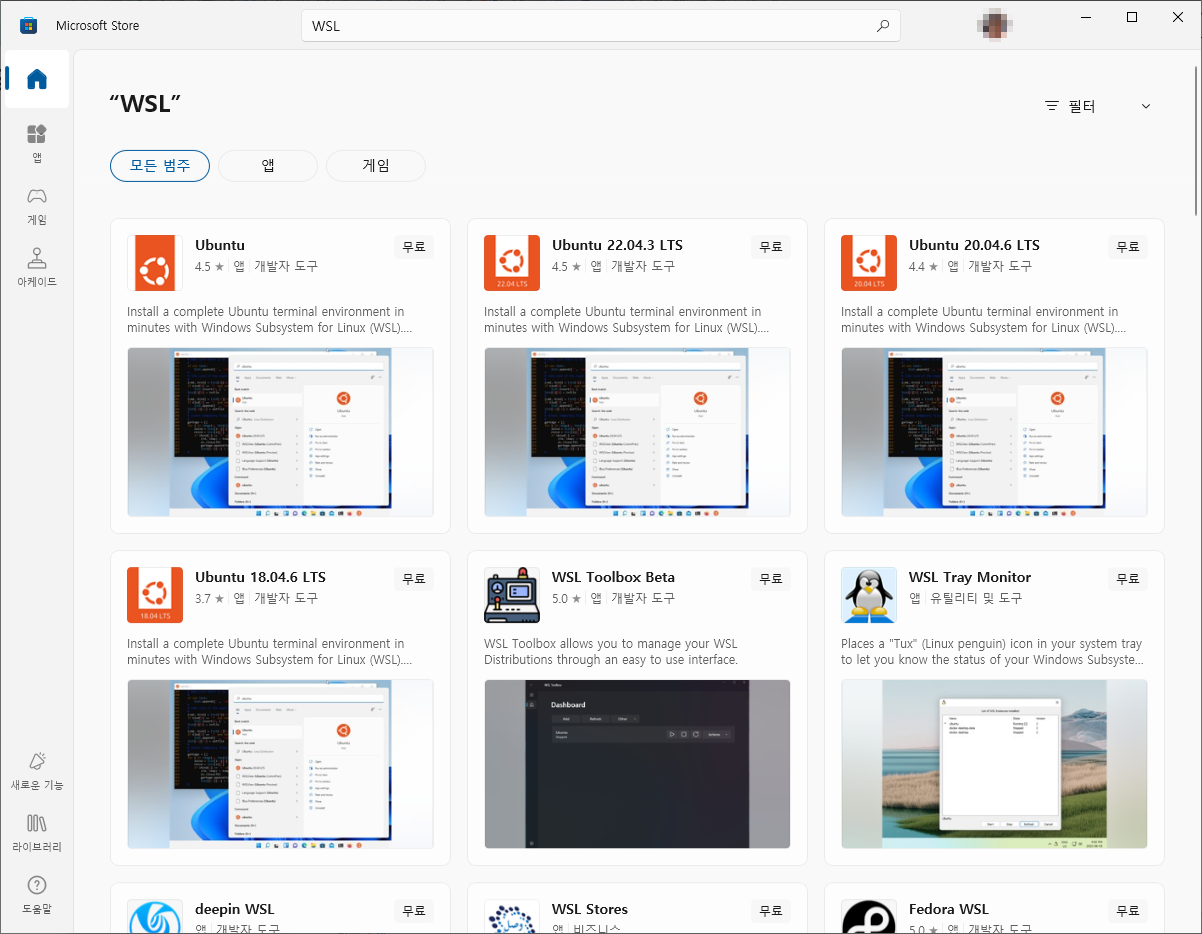The width and height of the screenshot is (1202, 934).
Task: Click the Ubuntu 18.04.6 LTS title text
Action: pyautogui.click(x=260, y=577)
